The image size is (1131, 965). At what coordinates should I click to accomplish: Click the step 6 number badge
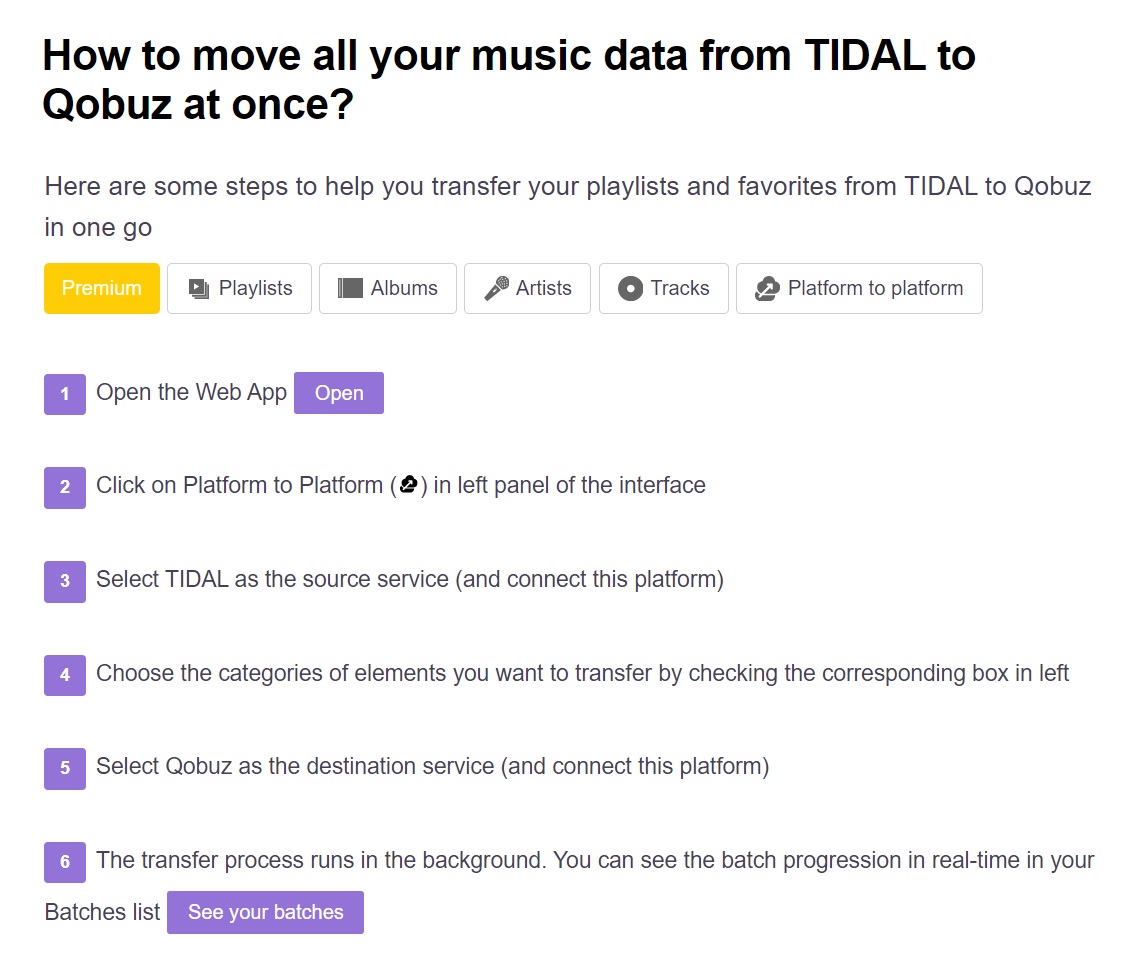(65, 862)
